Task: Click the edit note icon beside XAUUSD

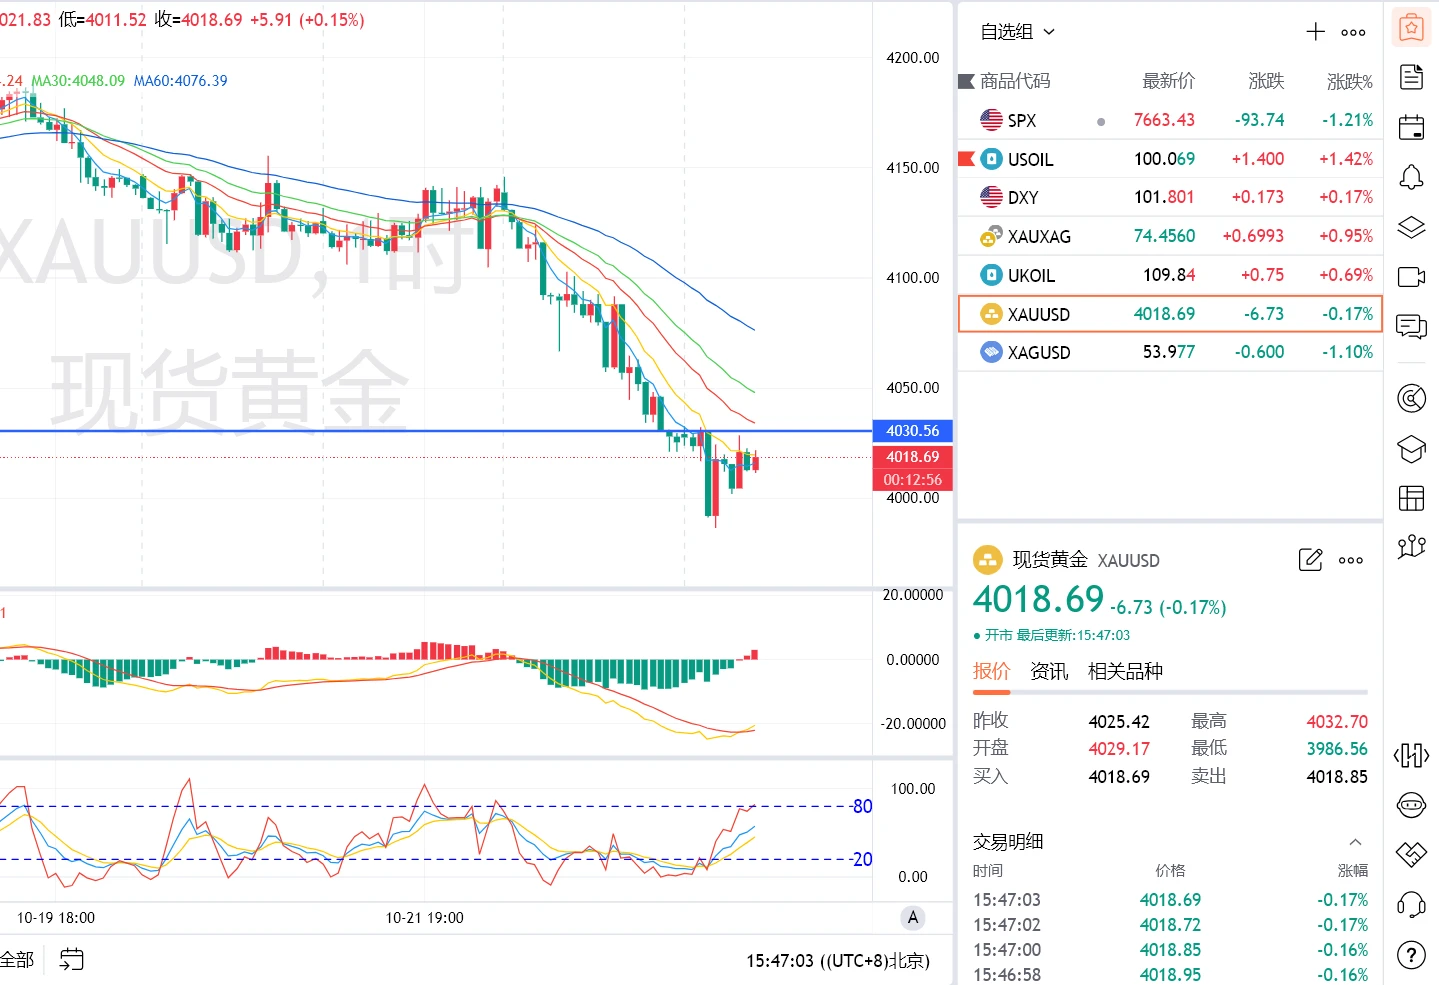Action: point(1310,560)
